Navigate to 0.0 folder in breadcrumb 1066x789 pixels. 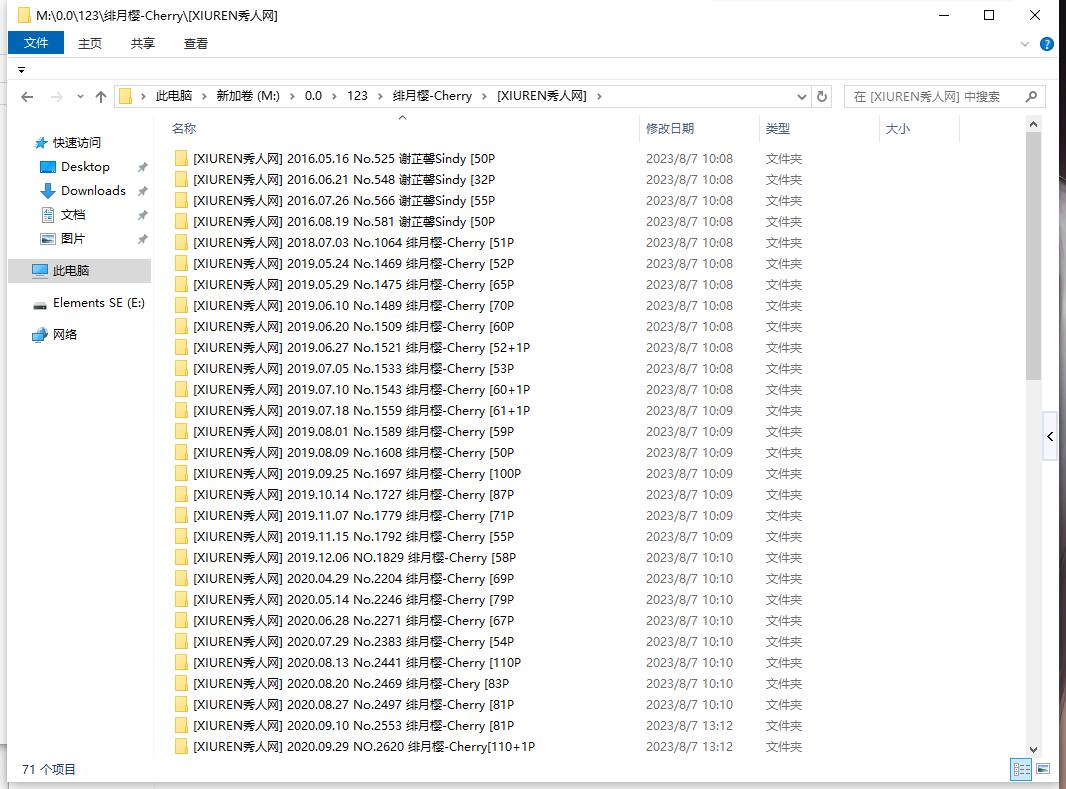(x=313, y=97)
